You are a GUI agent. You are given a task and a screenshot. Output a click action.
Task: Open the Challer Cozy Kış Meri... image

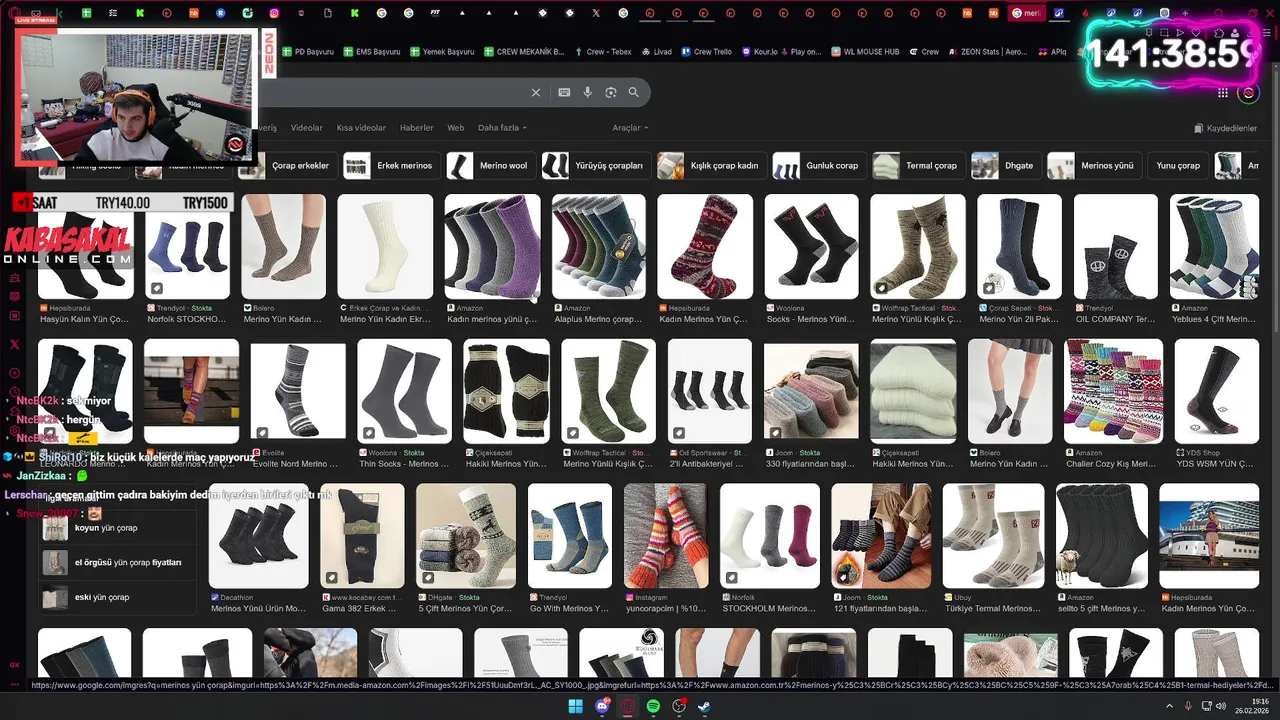[x=1113, y=391]
